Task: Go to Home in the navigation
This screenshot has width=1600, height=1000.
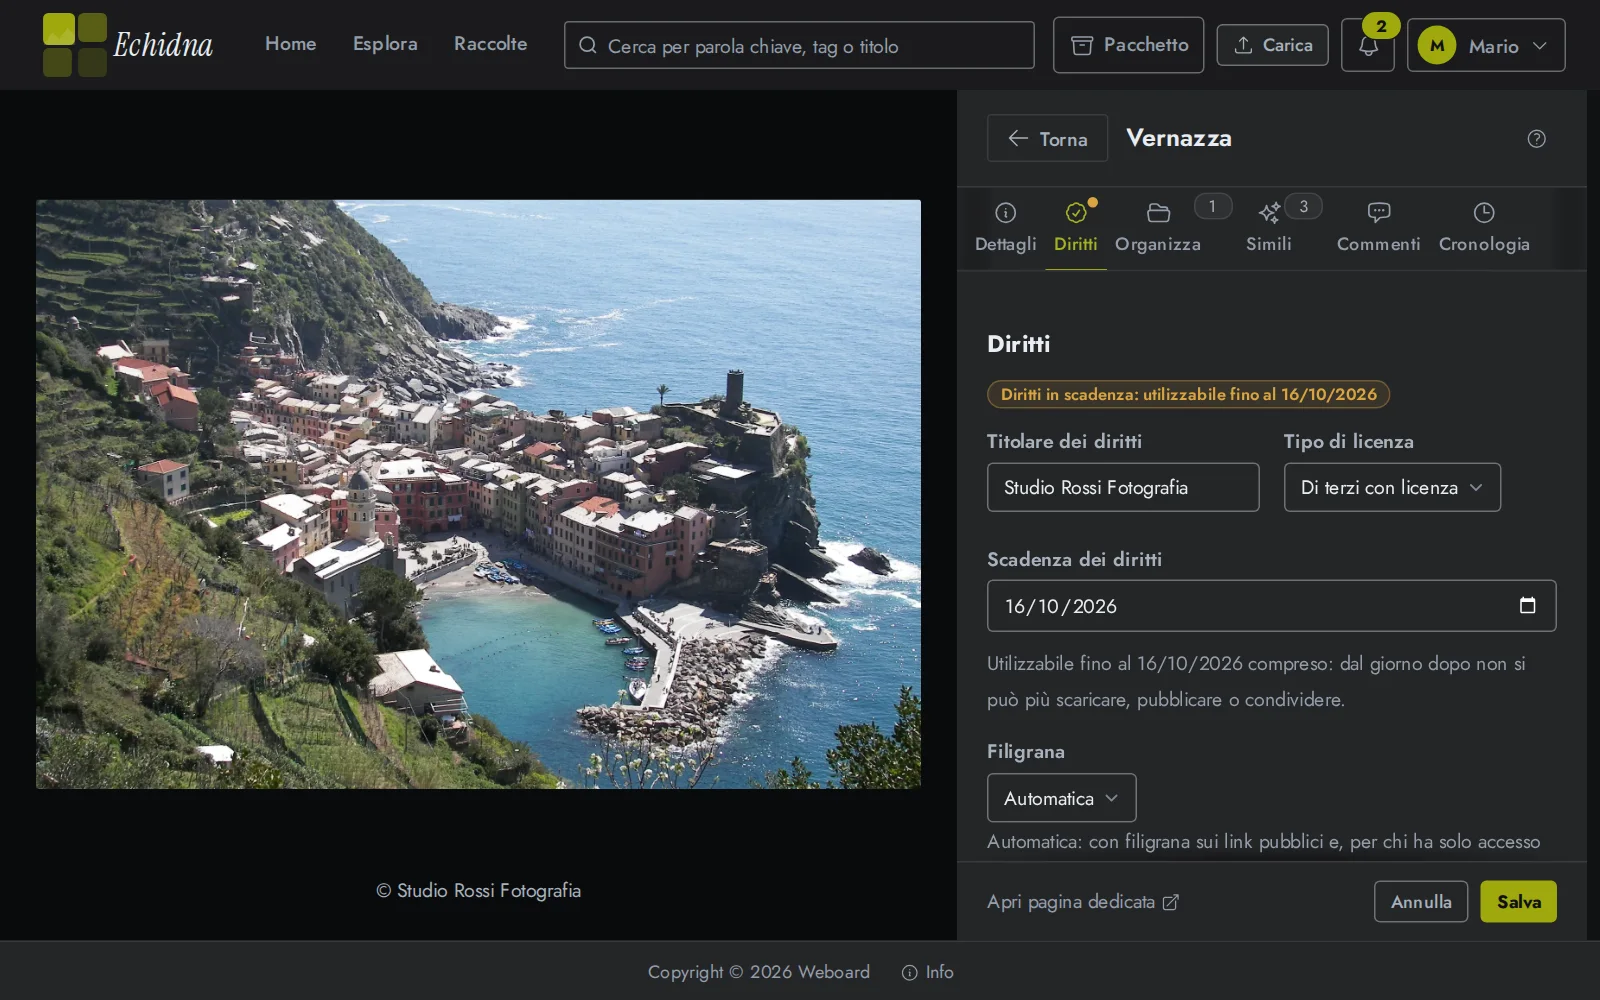Action: [290, 44]
